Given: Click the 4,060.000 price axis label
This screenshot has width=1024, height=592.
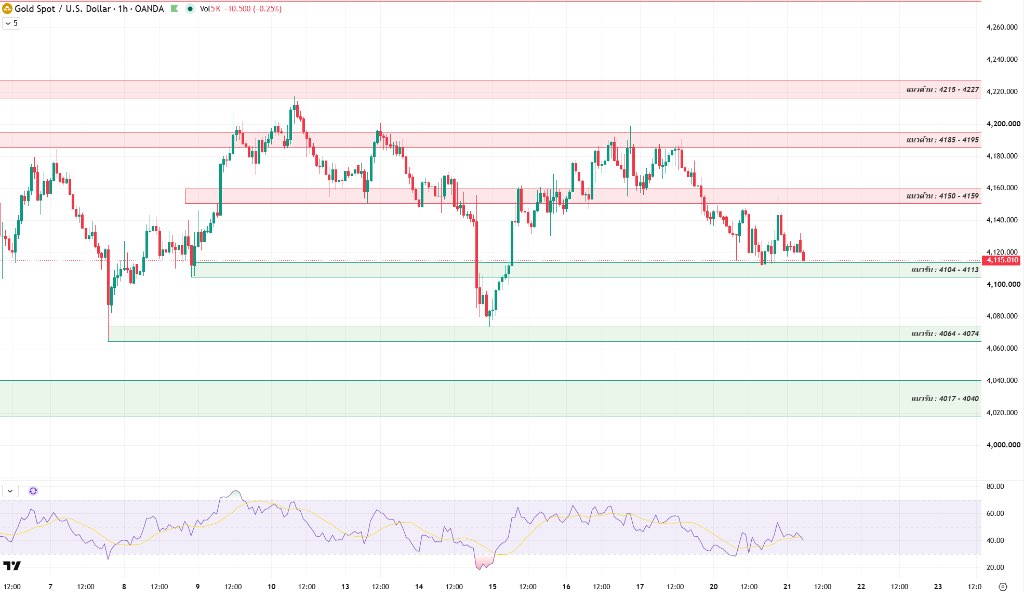Looking at the screenshot, I should [x=1003, y=348].
